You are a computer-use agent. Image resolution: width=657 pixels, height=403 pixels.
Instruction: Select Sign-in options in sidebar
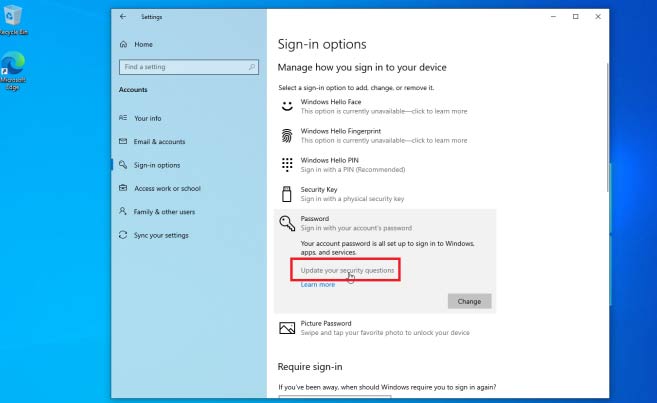pyautogui.click(x=157, y=165)
